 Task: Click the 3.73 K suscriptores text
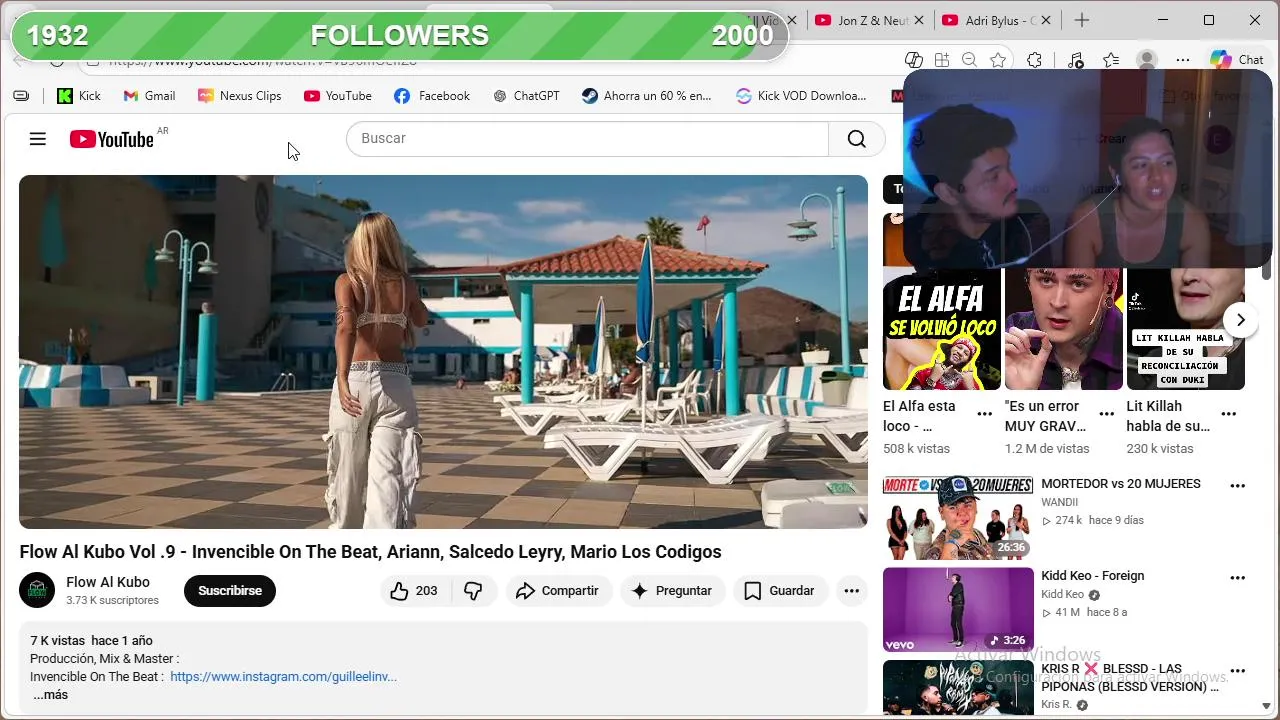point(112,601)
